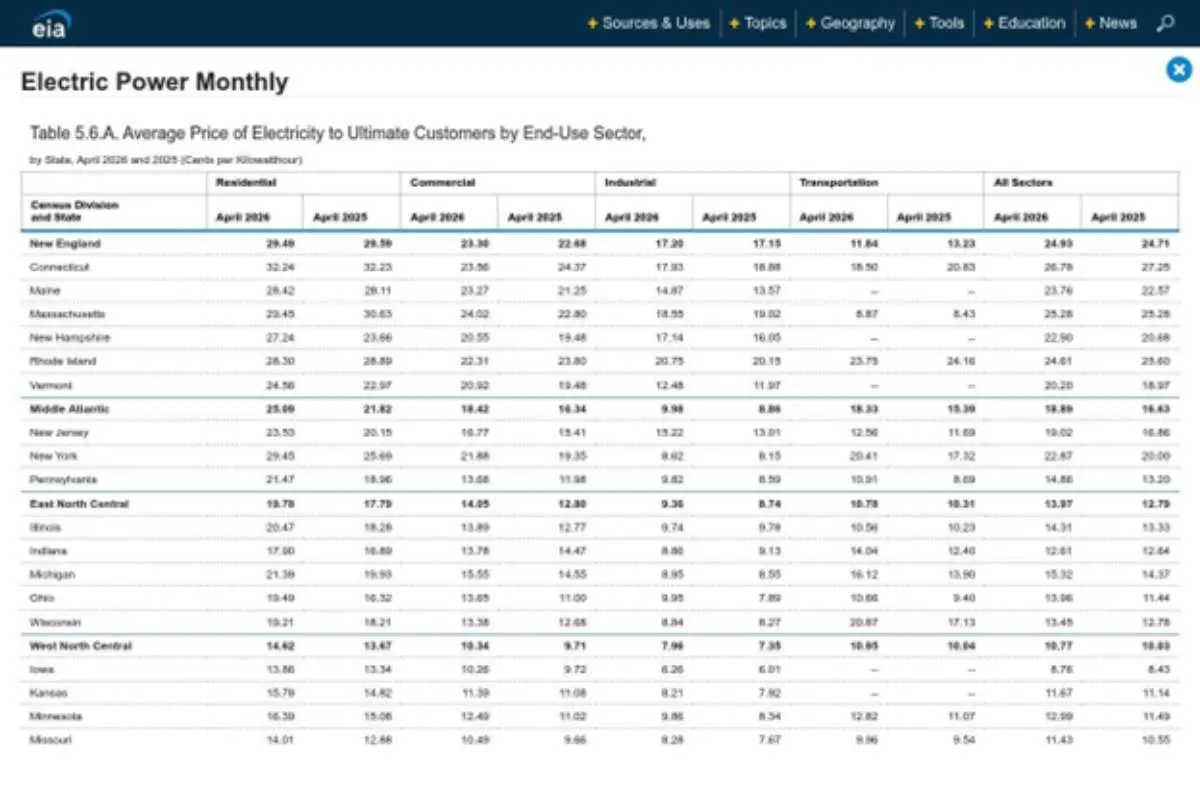Select the East North Central row label
Viewport: 1200px width, 800px height.
79,504
